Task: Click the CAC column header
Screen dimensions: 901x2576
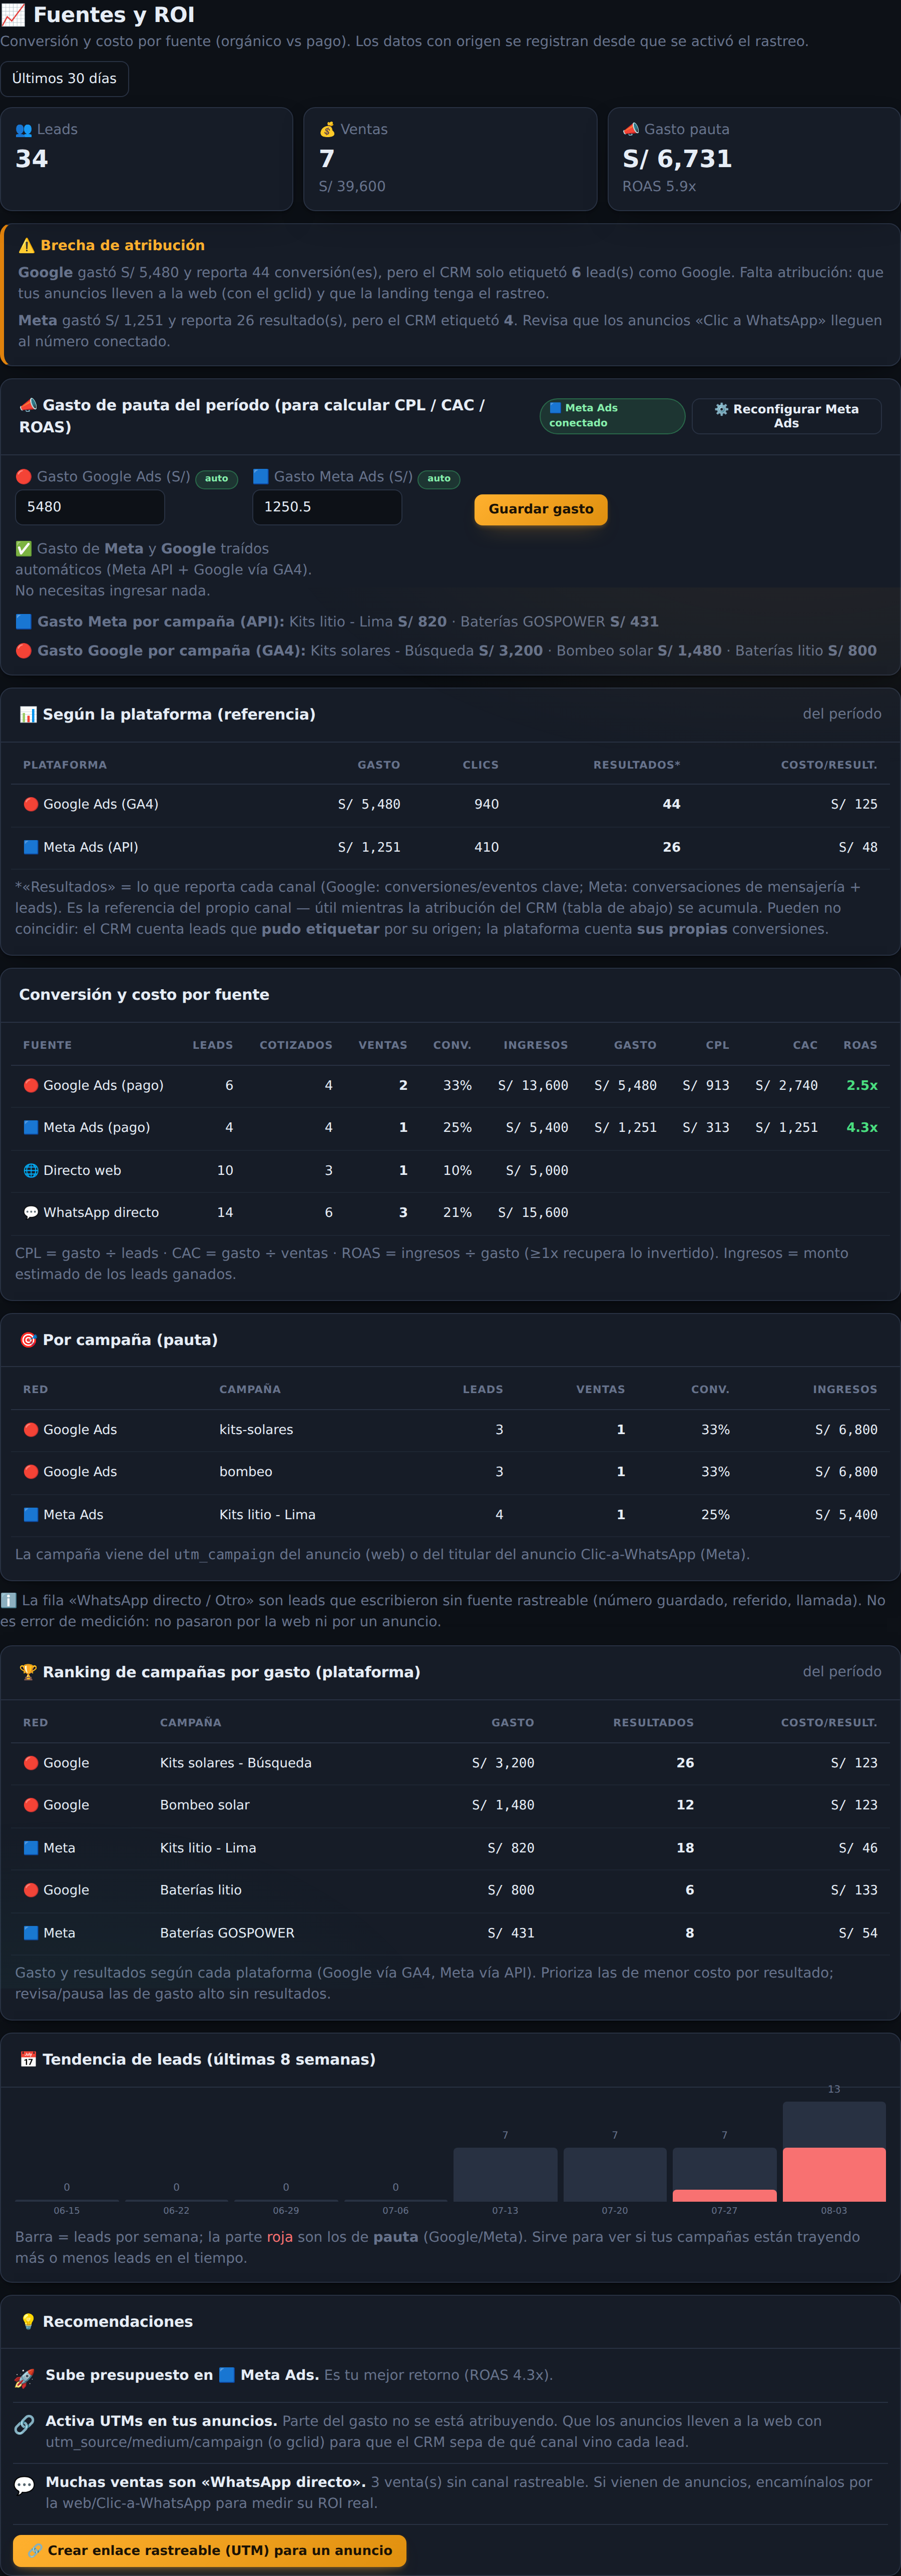Action: pos(805,1045)
